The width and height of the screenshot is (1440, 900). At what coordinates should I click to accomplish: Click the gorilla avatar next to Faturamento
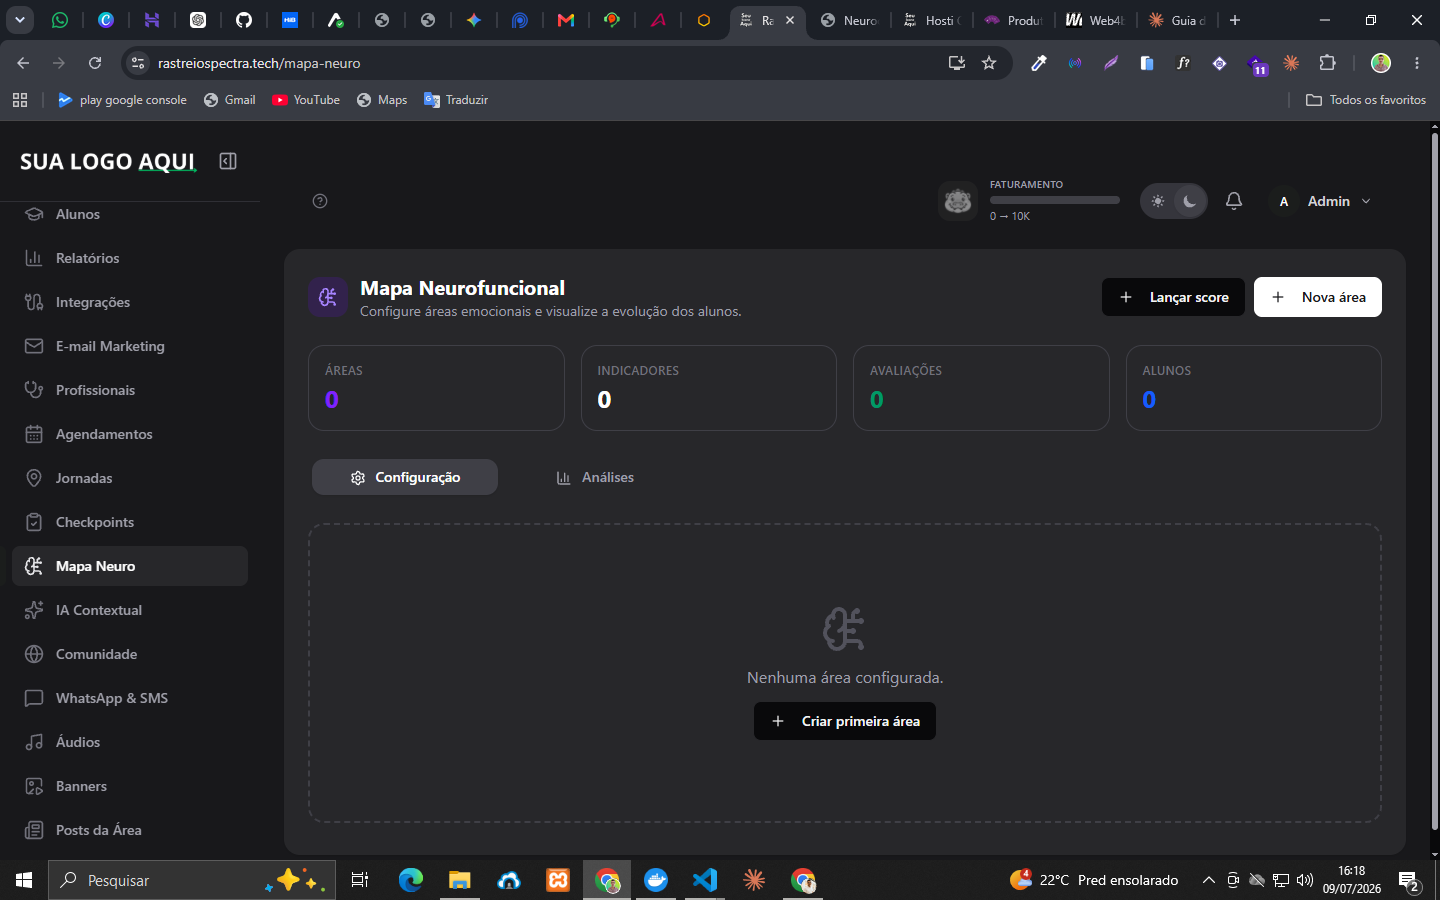click(958, 201)
